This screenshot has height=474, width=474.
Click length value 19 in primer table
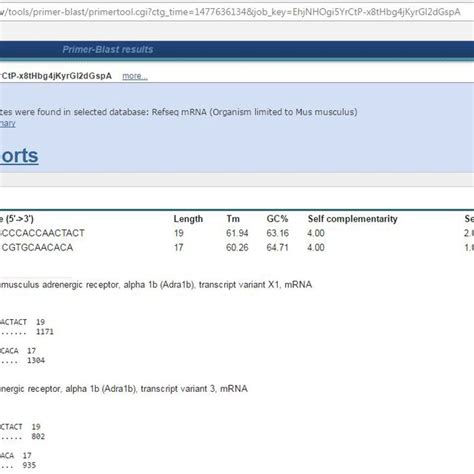point(179,233)
